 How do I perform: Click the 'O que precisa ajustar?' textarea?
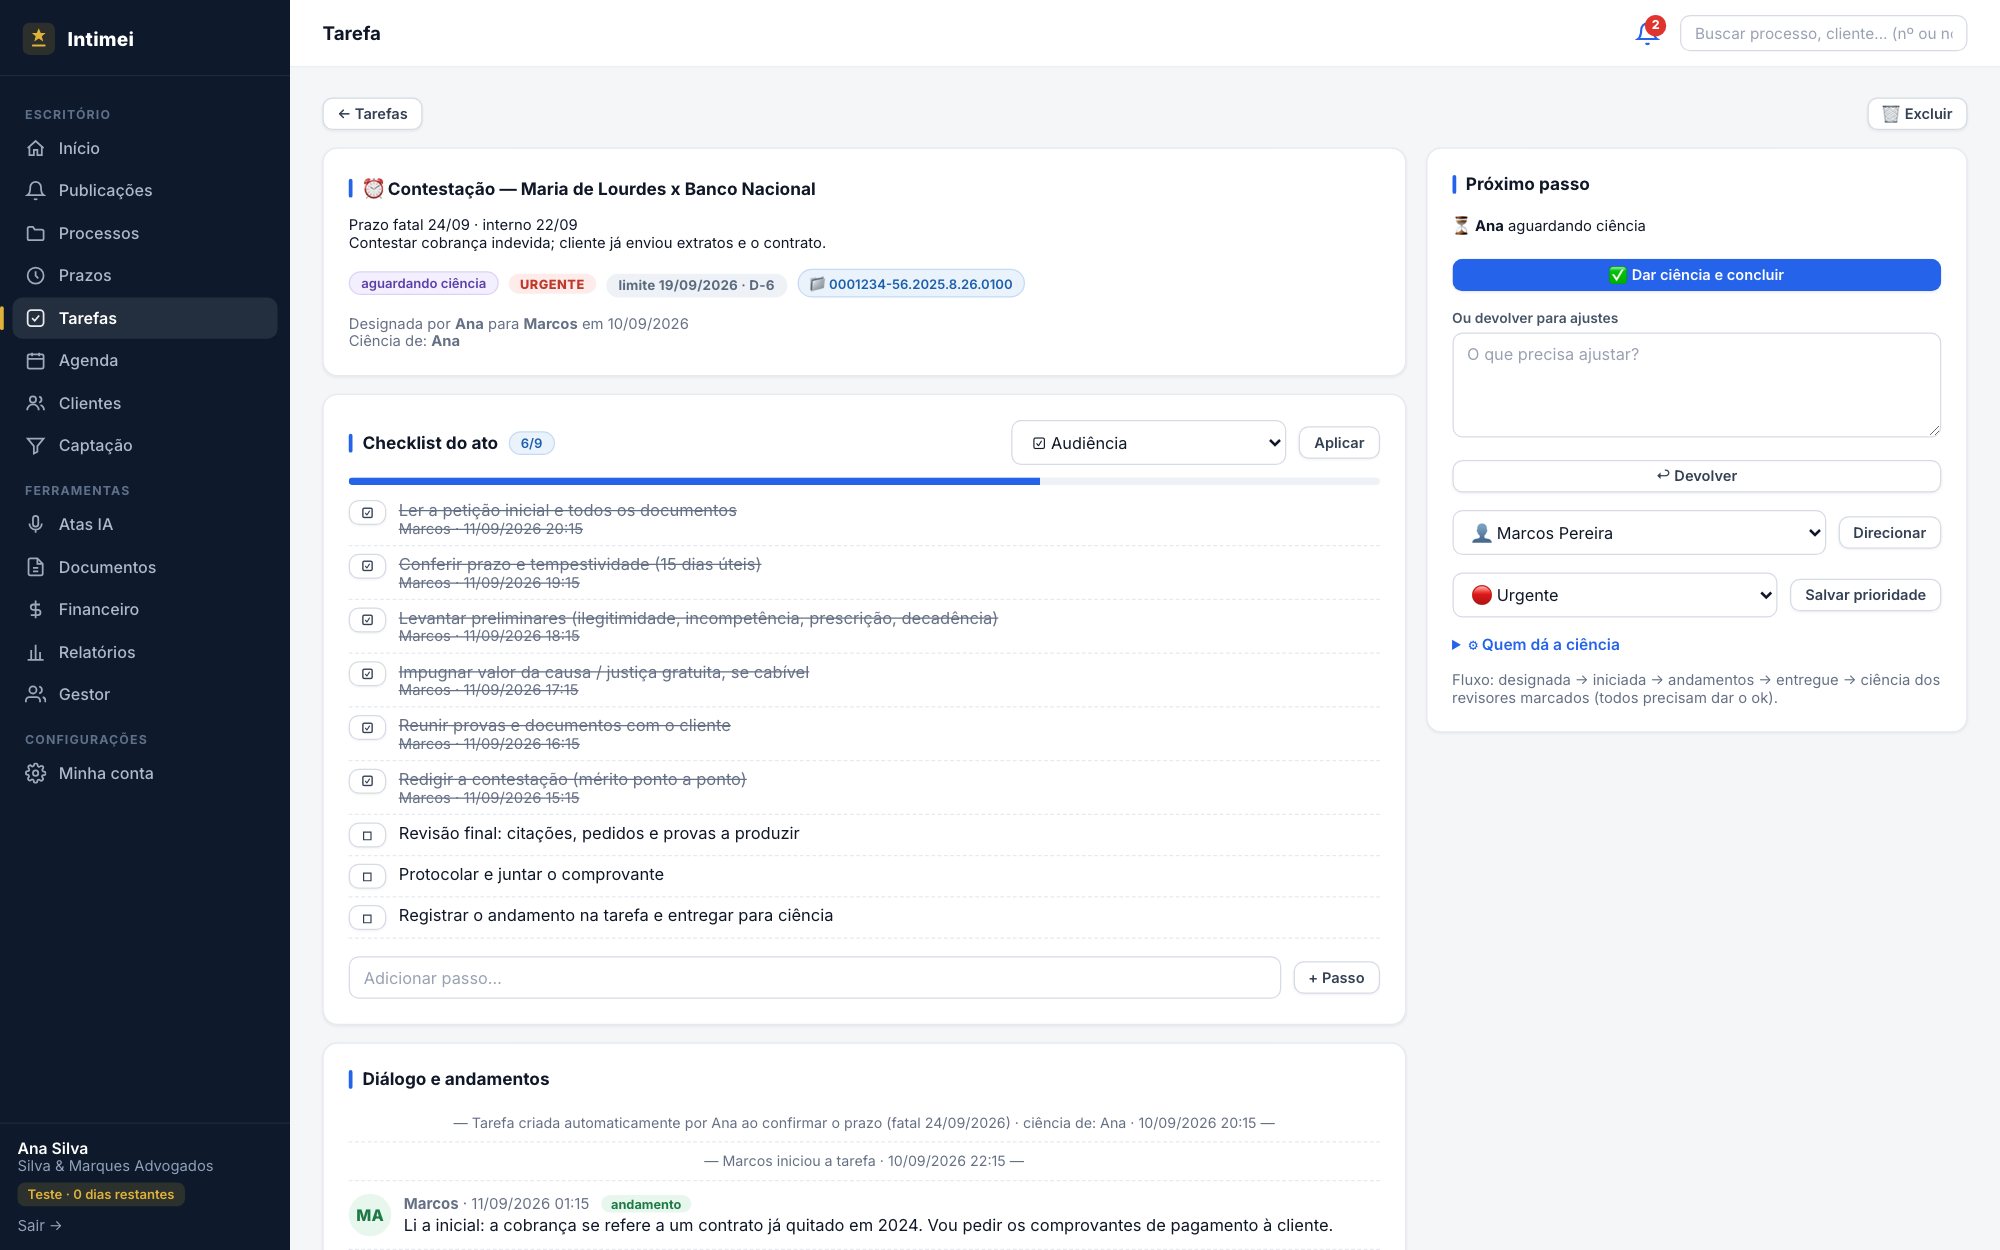pyautogui.click(x=1696, y=385)
